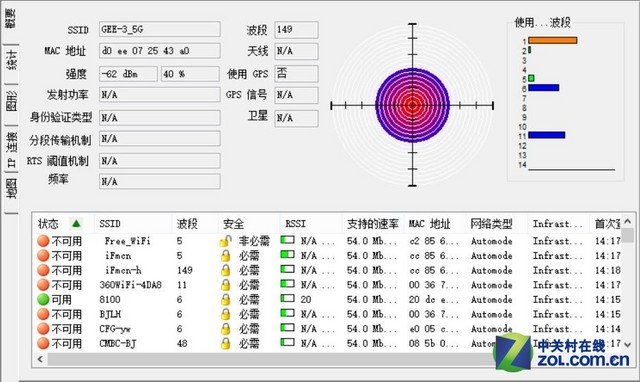Click the padlock icon in CFG-yw row

pos(225,329)
